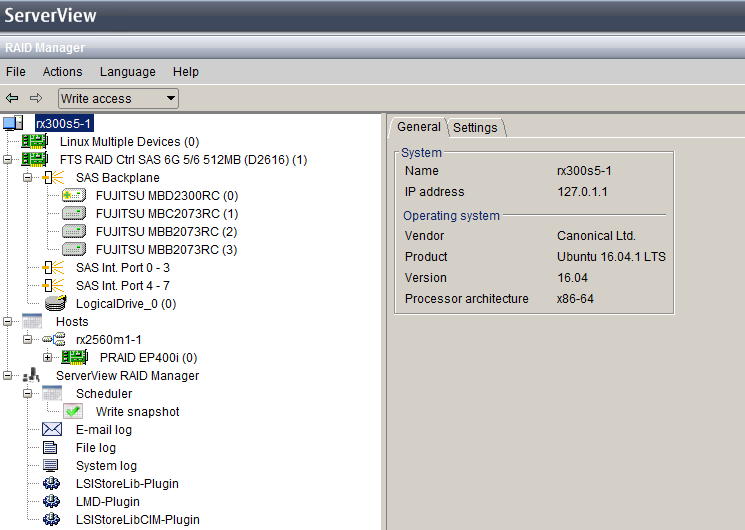Click the System log monitor icon
Screen dimensions: 745x530
(x=50, y=465)
